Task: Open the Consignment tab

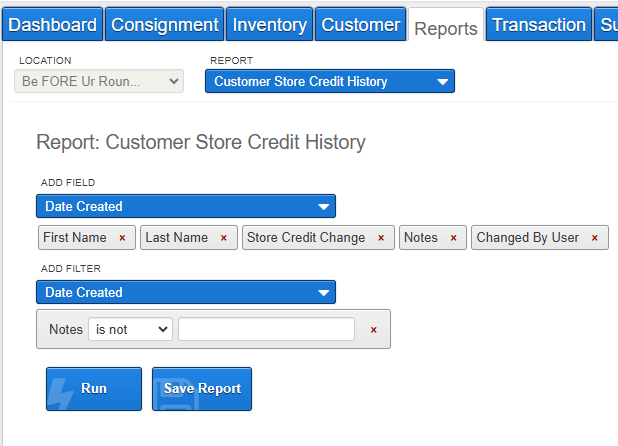Action: coord(164,24)
